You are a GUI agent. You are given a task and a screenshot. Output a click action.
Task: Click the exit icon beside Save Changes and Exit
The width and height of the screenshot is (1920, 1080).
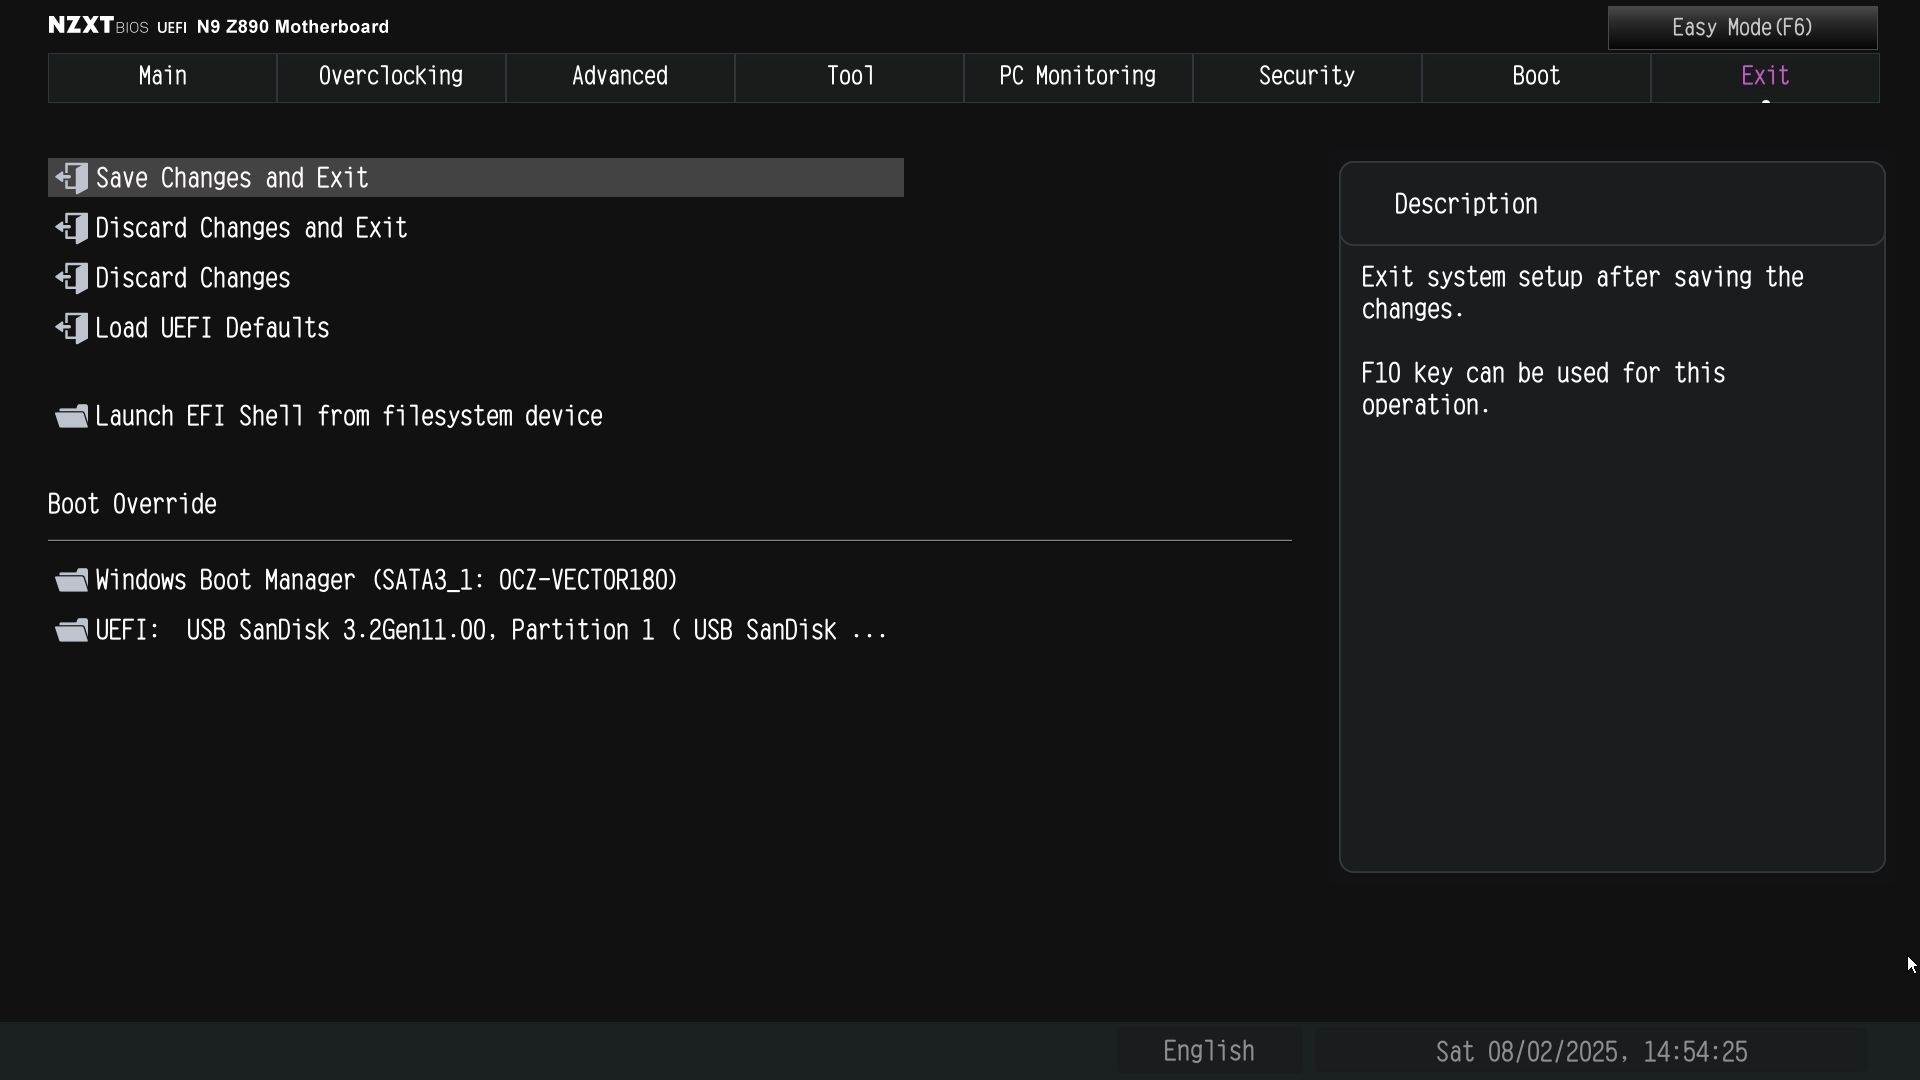[x=72, y=178]
